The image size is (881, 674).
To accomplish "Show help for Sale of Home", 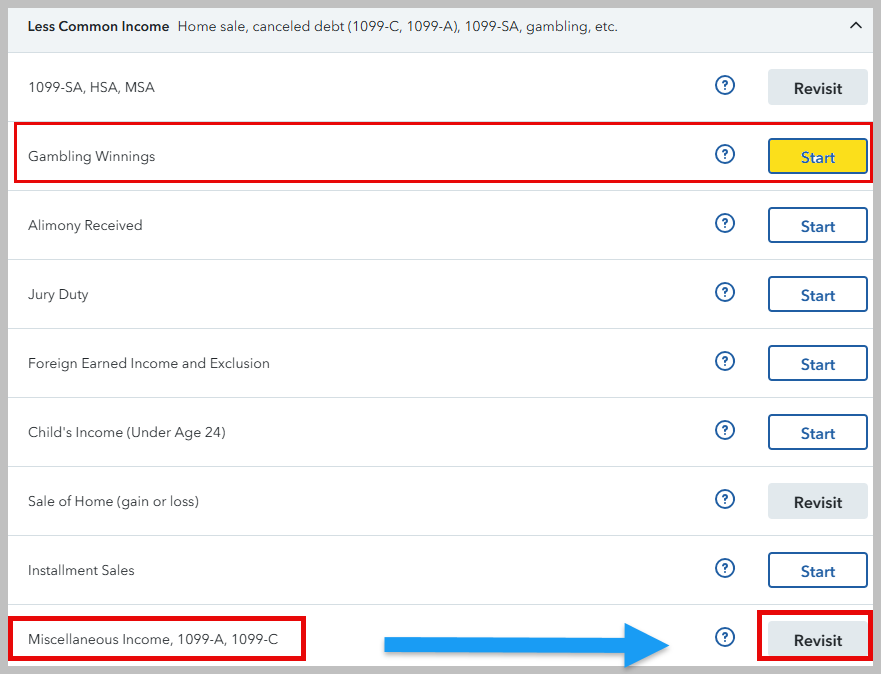I will coord(725,500).
